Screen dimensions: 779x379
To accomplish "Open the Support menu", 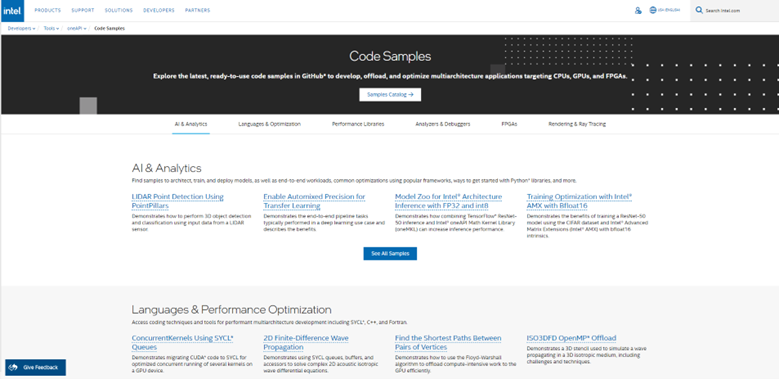I will tap(82, 10).
